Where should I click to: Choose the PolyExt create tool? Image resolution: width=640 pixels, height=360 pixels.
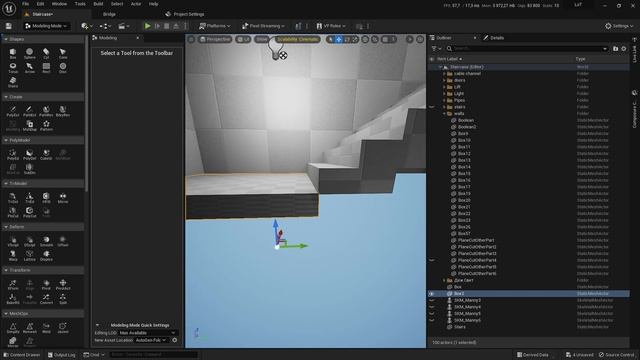[x=13, y=111]
